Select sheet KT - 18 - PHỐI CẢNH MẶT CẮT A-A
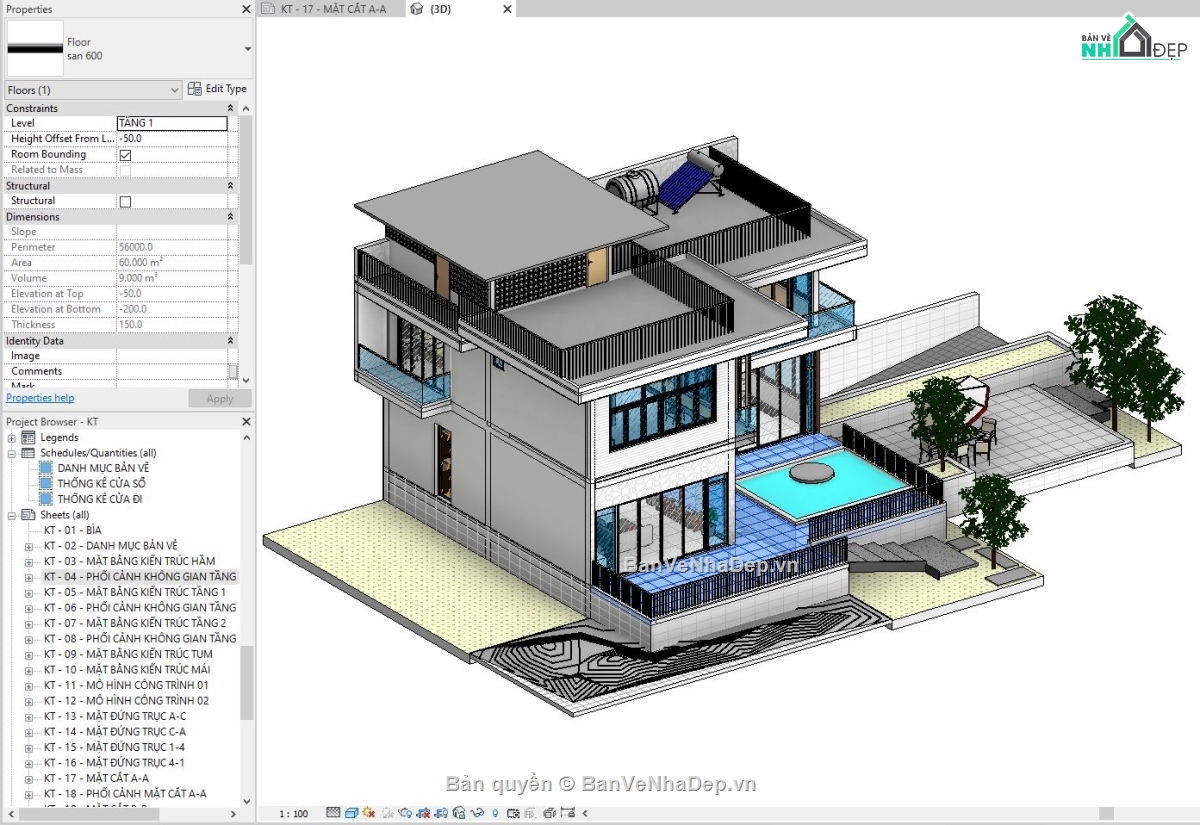Image resolution: width=1200 pixels, height=825 pixels. (125, 794)
